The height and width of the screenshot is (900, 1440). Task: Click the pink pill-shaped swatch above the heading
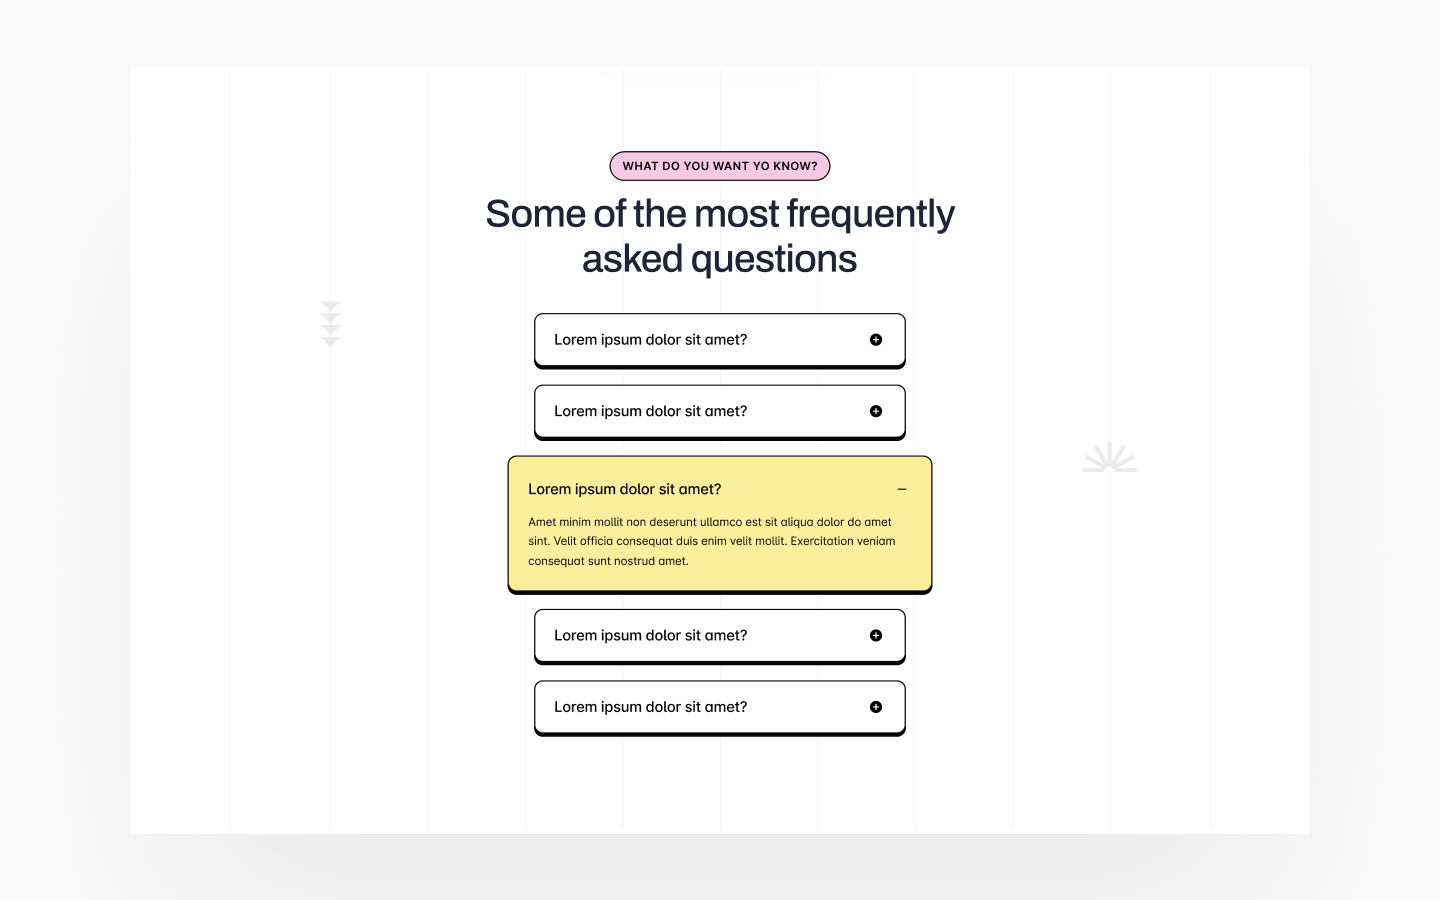coord(720,166)
